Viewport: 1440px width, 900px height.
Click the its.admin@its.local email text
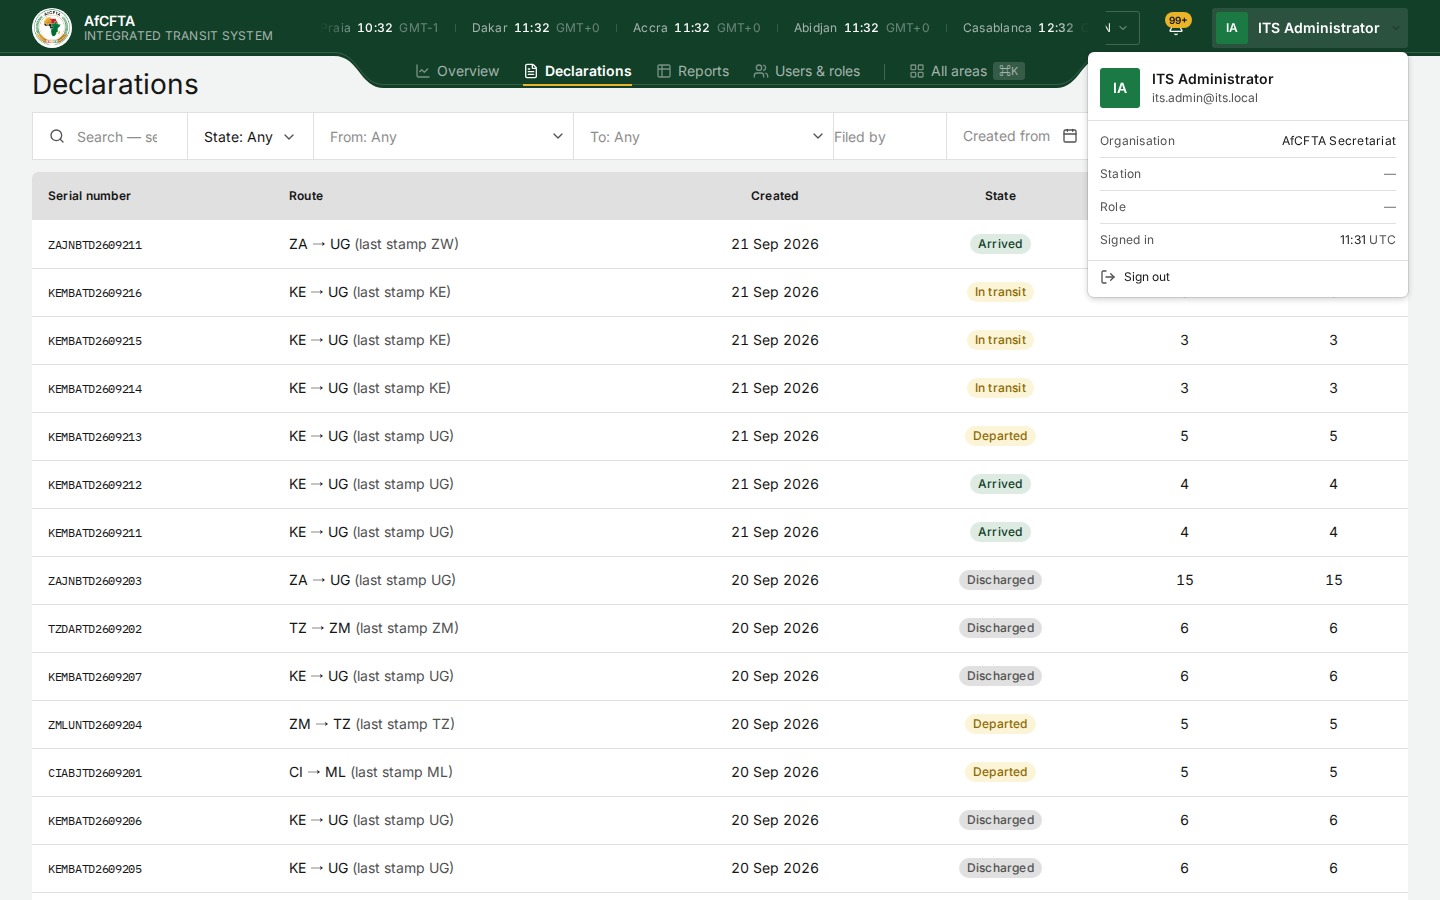point(1204,98)
